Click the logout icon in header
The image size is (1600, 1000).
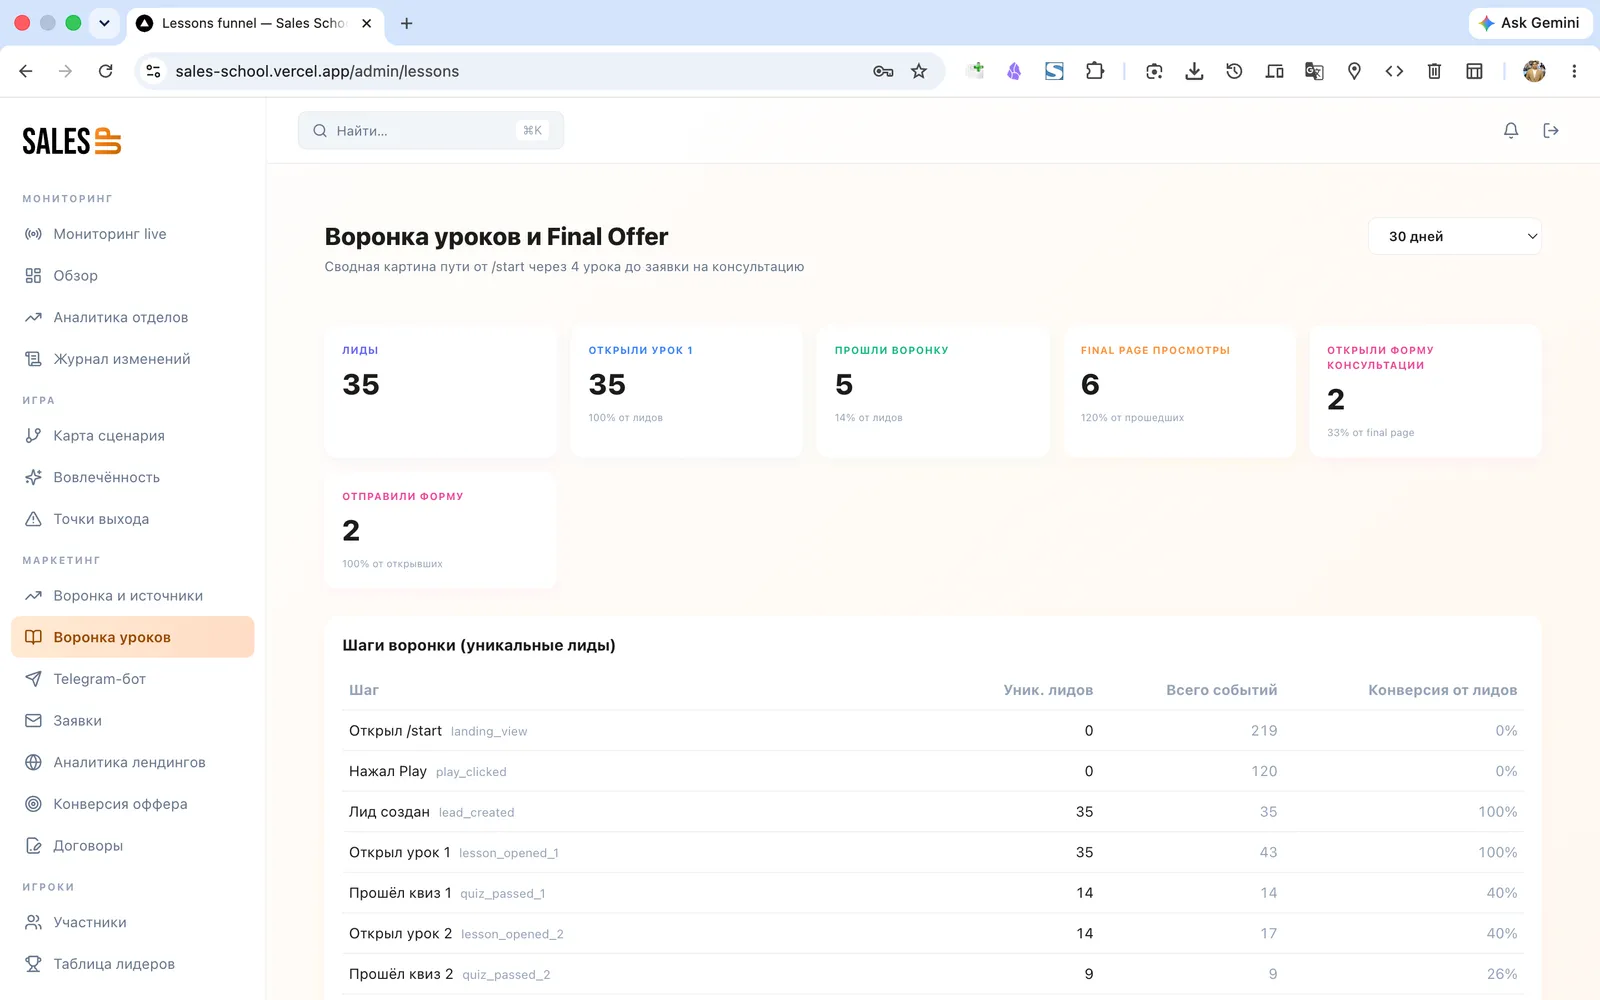tap(1551, 130)
